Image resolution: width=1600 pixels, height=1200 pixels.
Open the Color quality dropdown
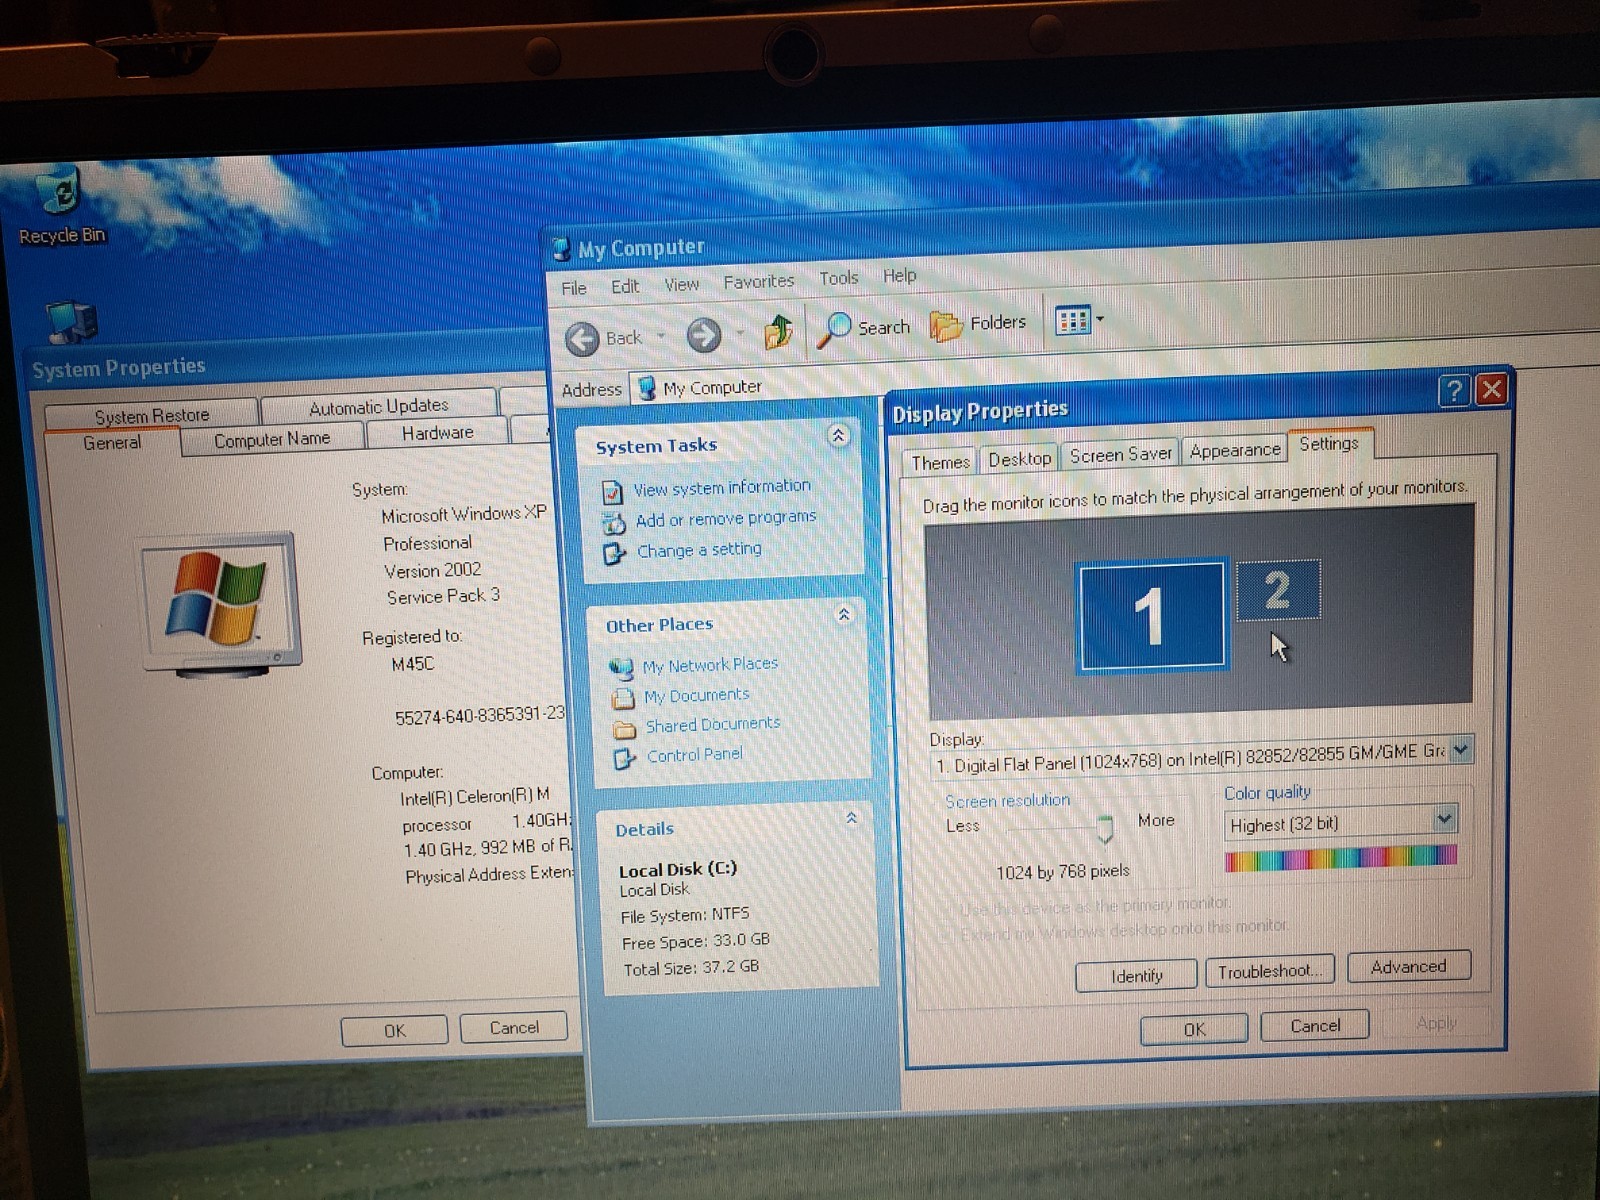tap(1443, 819)
